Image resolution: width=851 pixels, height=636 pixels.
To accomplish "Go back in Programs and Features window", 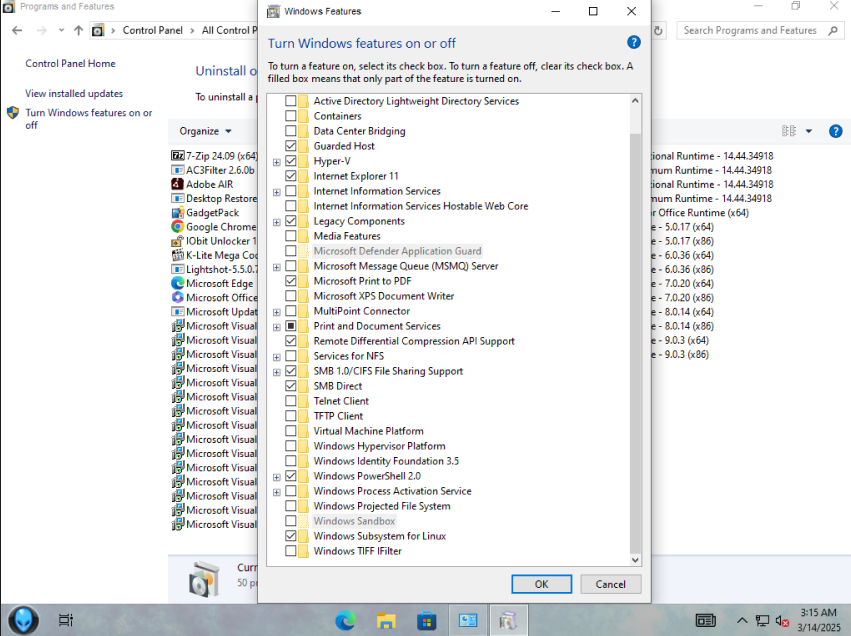I will (17, 30).
